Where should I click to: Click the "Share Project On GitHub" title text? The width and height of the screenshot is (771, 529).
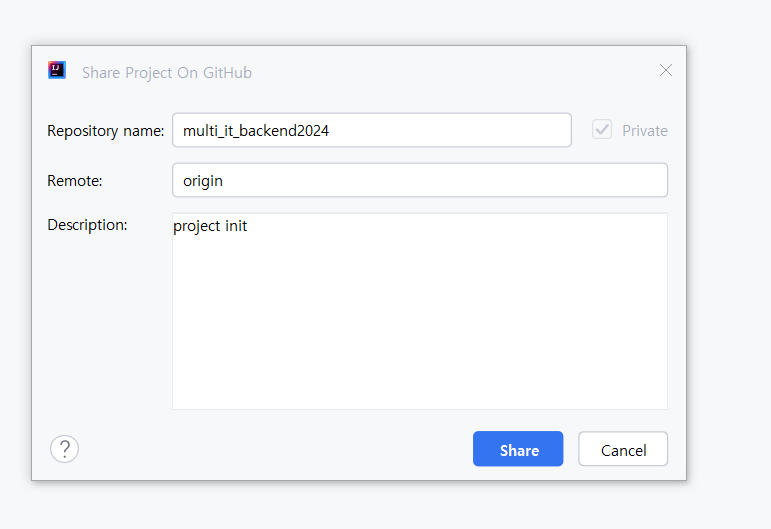[x=167, y=73]
